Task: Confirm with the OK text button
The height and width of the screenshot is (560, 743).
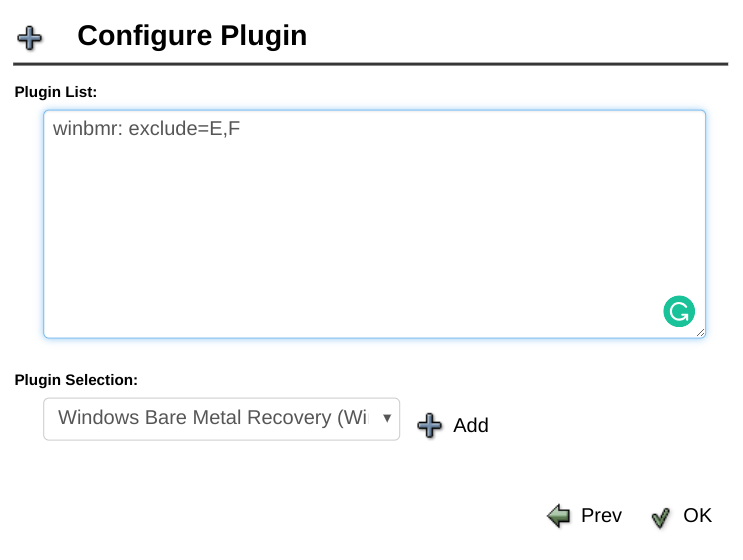Action: point(697,515)
